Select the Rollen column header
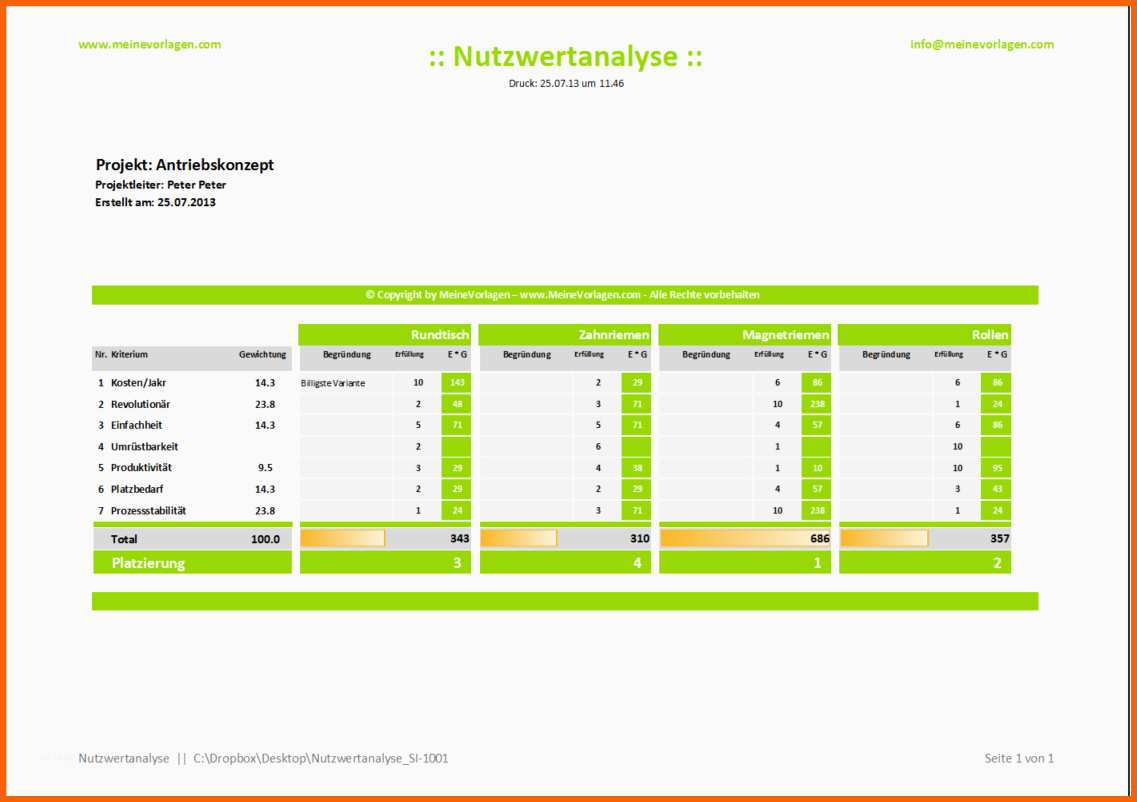Image resolution: width=1137 pixels, height=802 pixels. point(925,334)
